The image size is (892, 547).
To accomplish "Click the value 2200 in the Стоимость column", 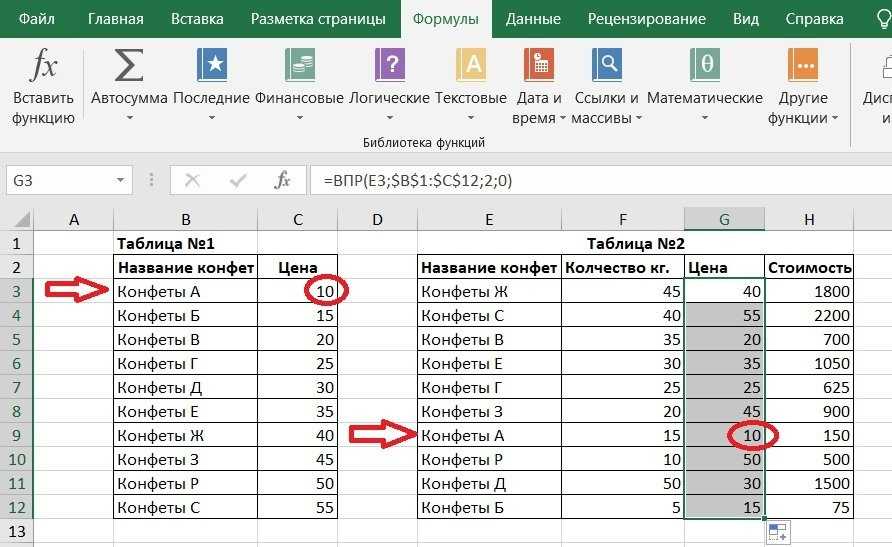I will point(809,316).
